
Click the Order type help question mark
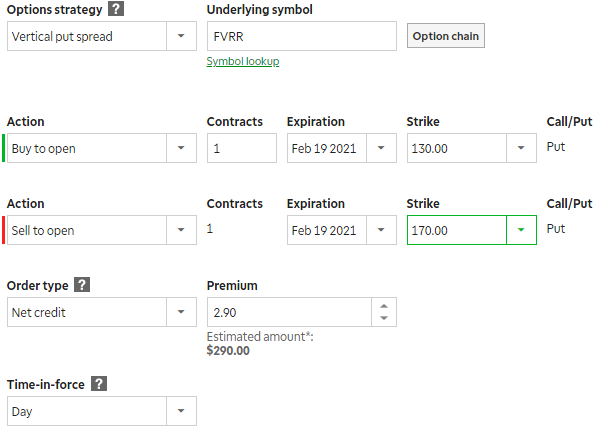82,285
